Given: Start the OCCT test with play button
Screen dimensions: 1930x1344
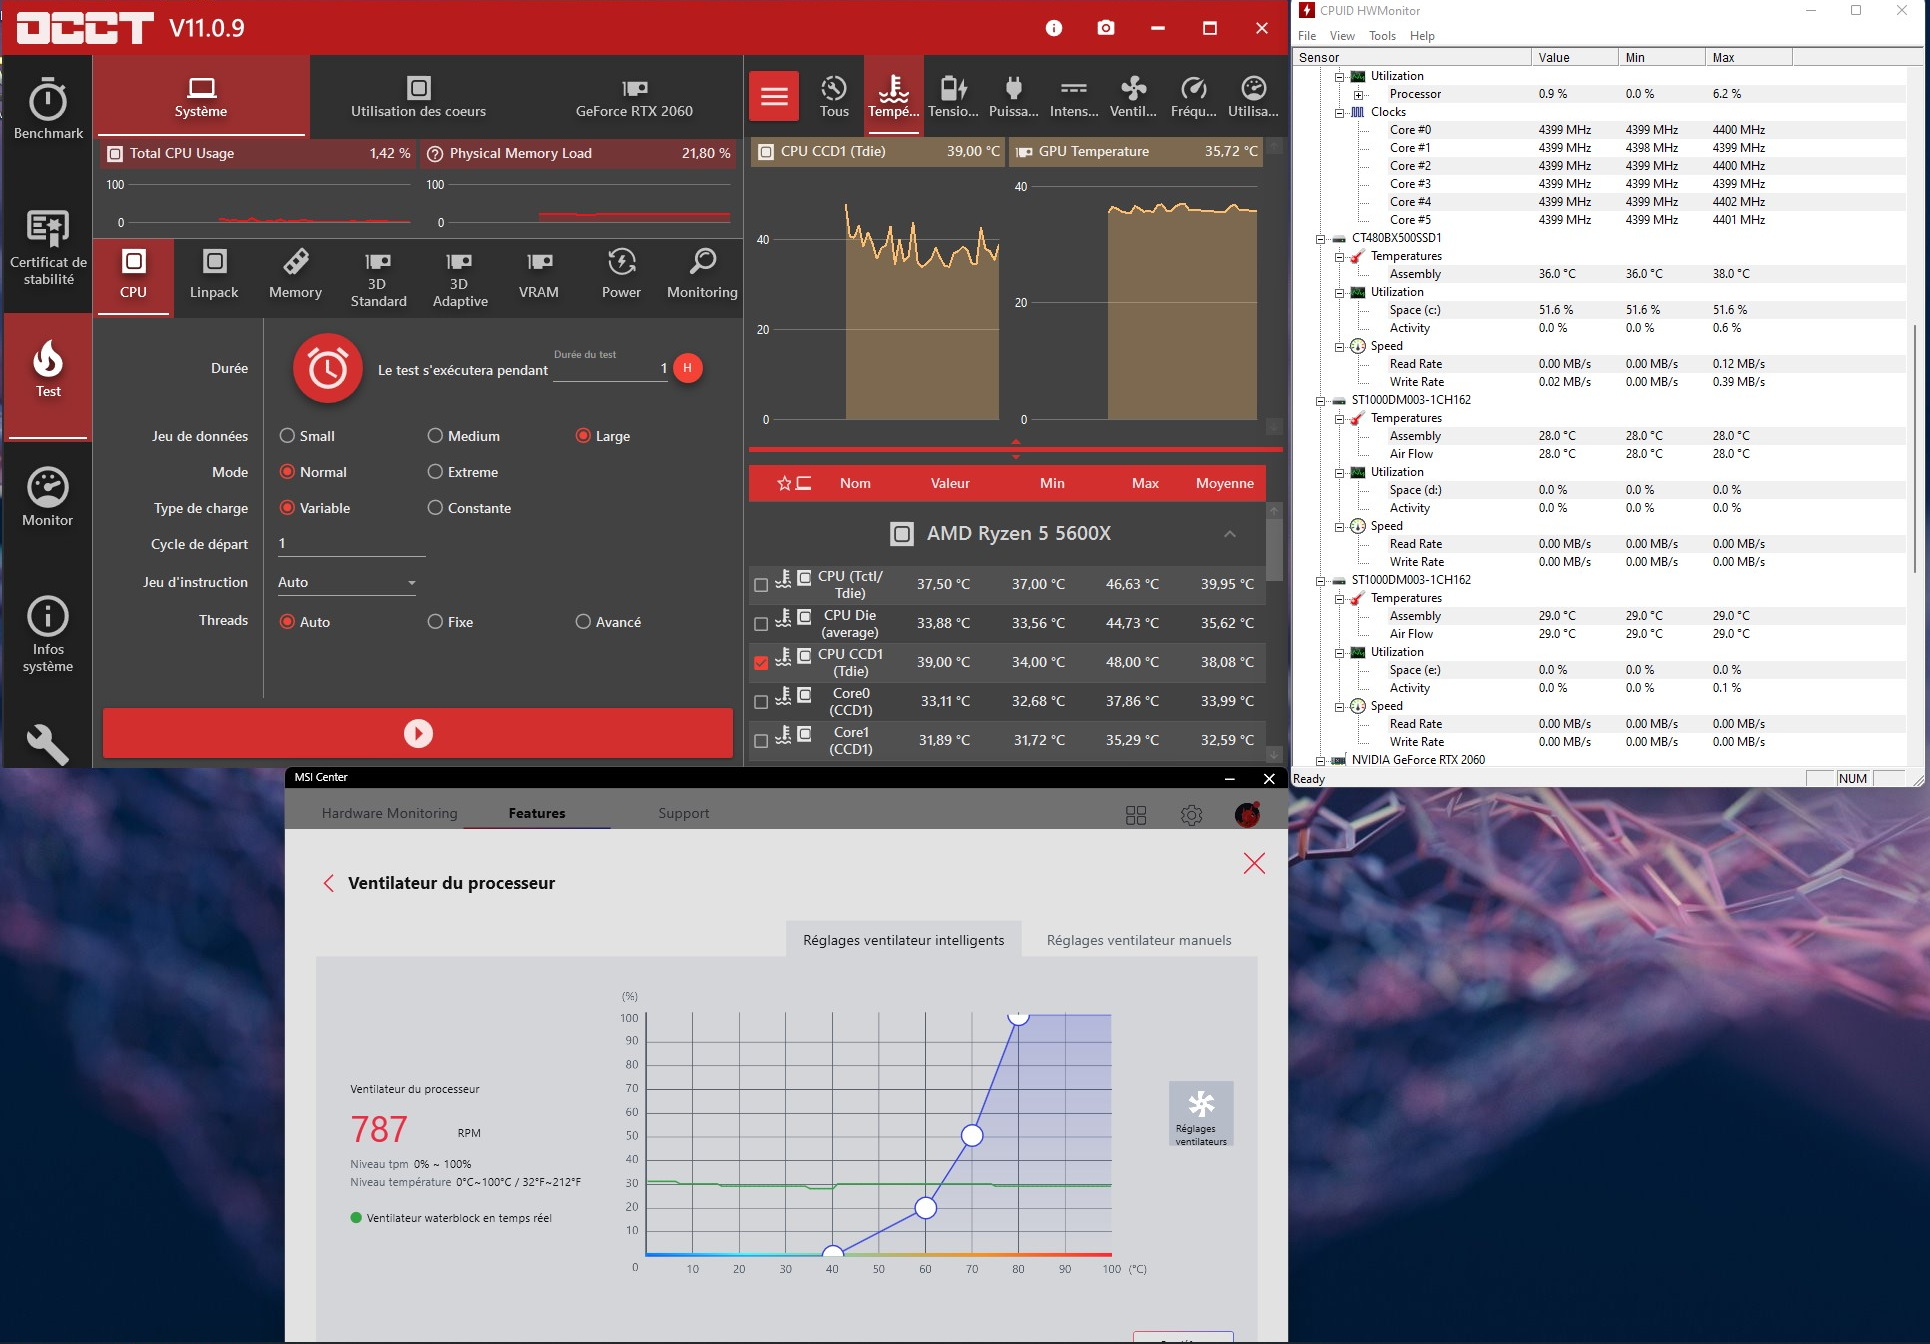Looking at the screenshot, I should point(418,734).
